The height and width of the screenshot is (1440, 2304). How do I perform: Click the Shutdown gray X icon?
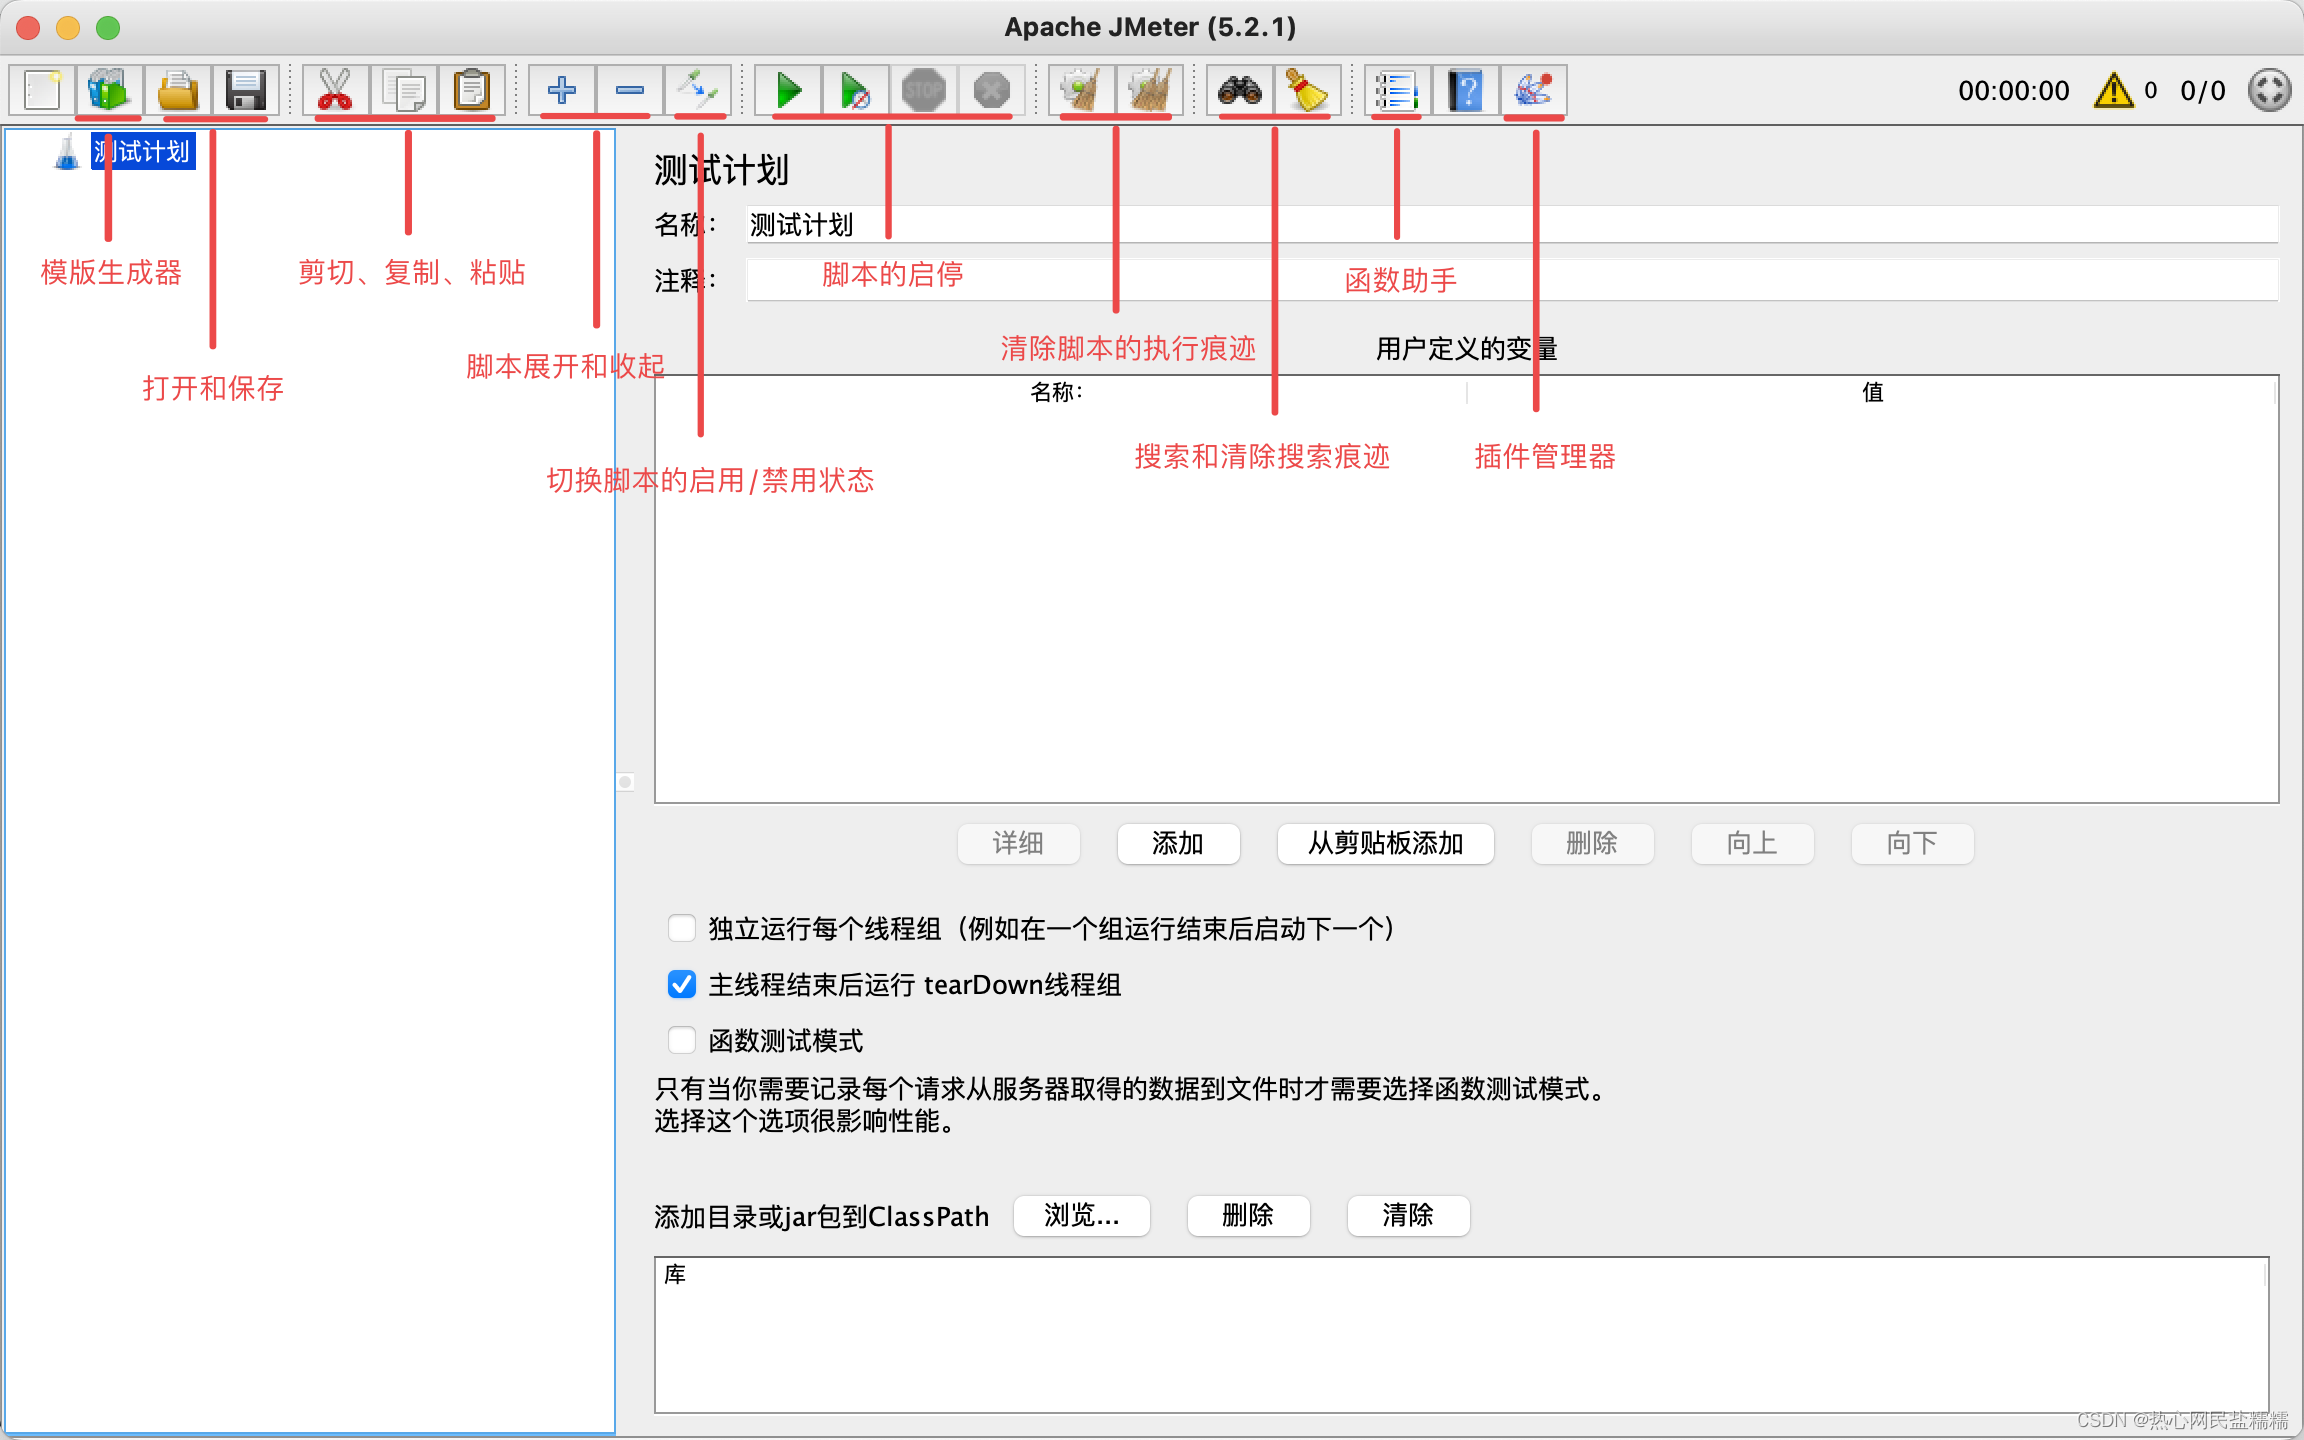coord(991,90)
